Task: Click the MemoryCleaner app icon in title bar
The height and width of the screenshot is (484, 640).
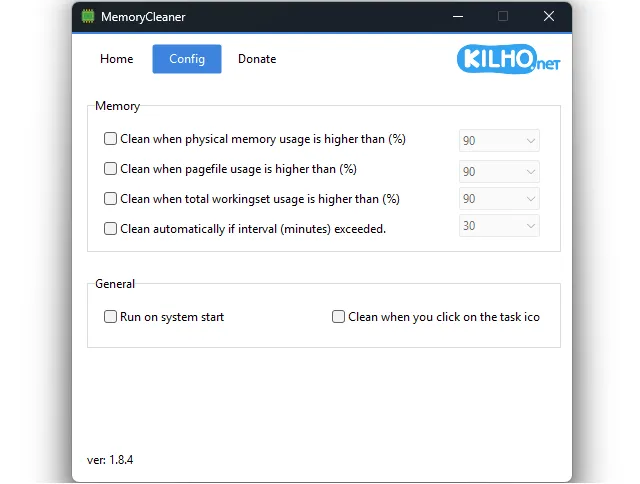Action: 88,17
